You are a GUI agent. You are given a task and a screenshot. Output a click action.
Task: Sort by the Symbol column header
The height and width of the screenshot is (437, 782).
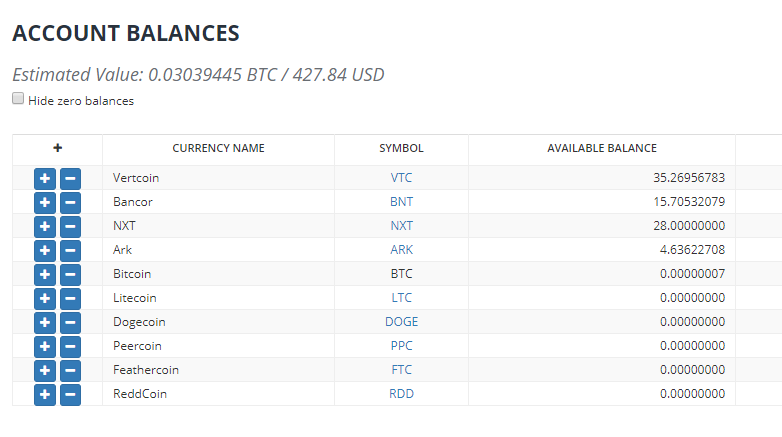tap(401, 148)
